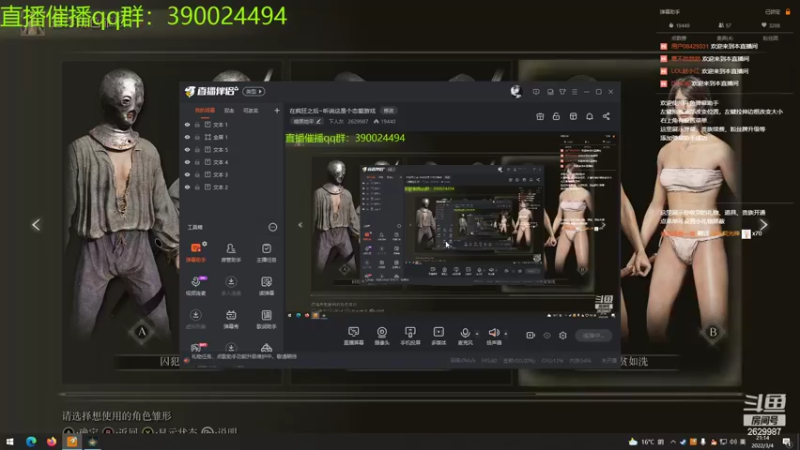Click the 虚拟形象 download icon
Screen dimensions: 800x450
click(x=195, y=315)
